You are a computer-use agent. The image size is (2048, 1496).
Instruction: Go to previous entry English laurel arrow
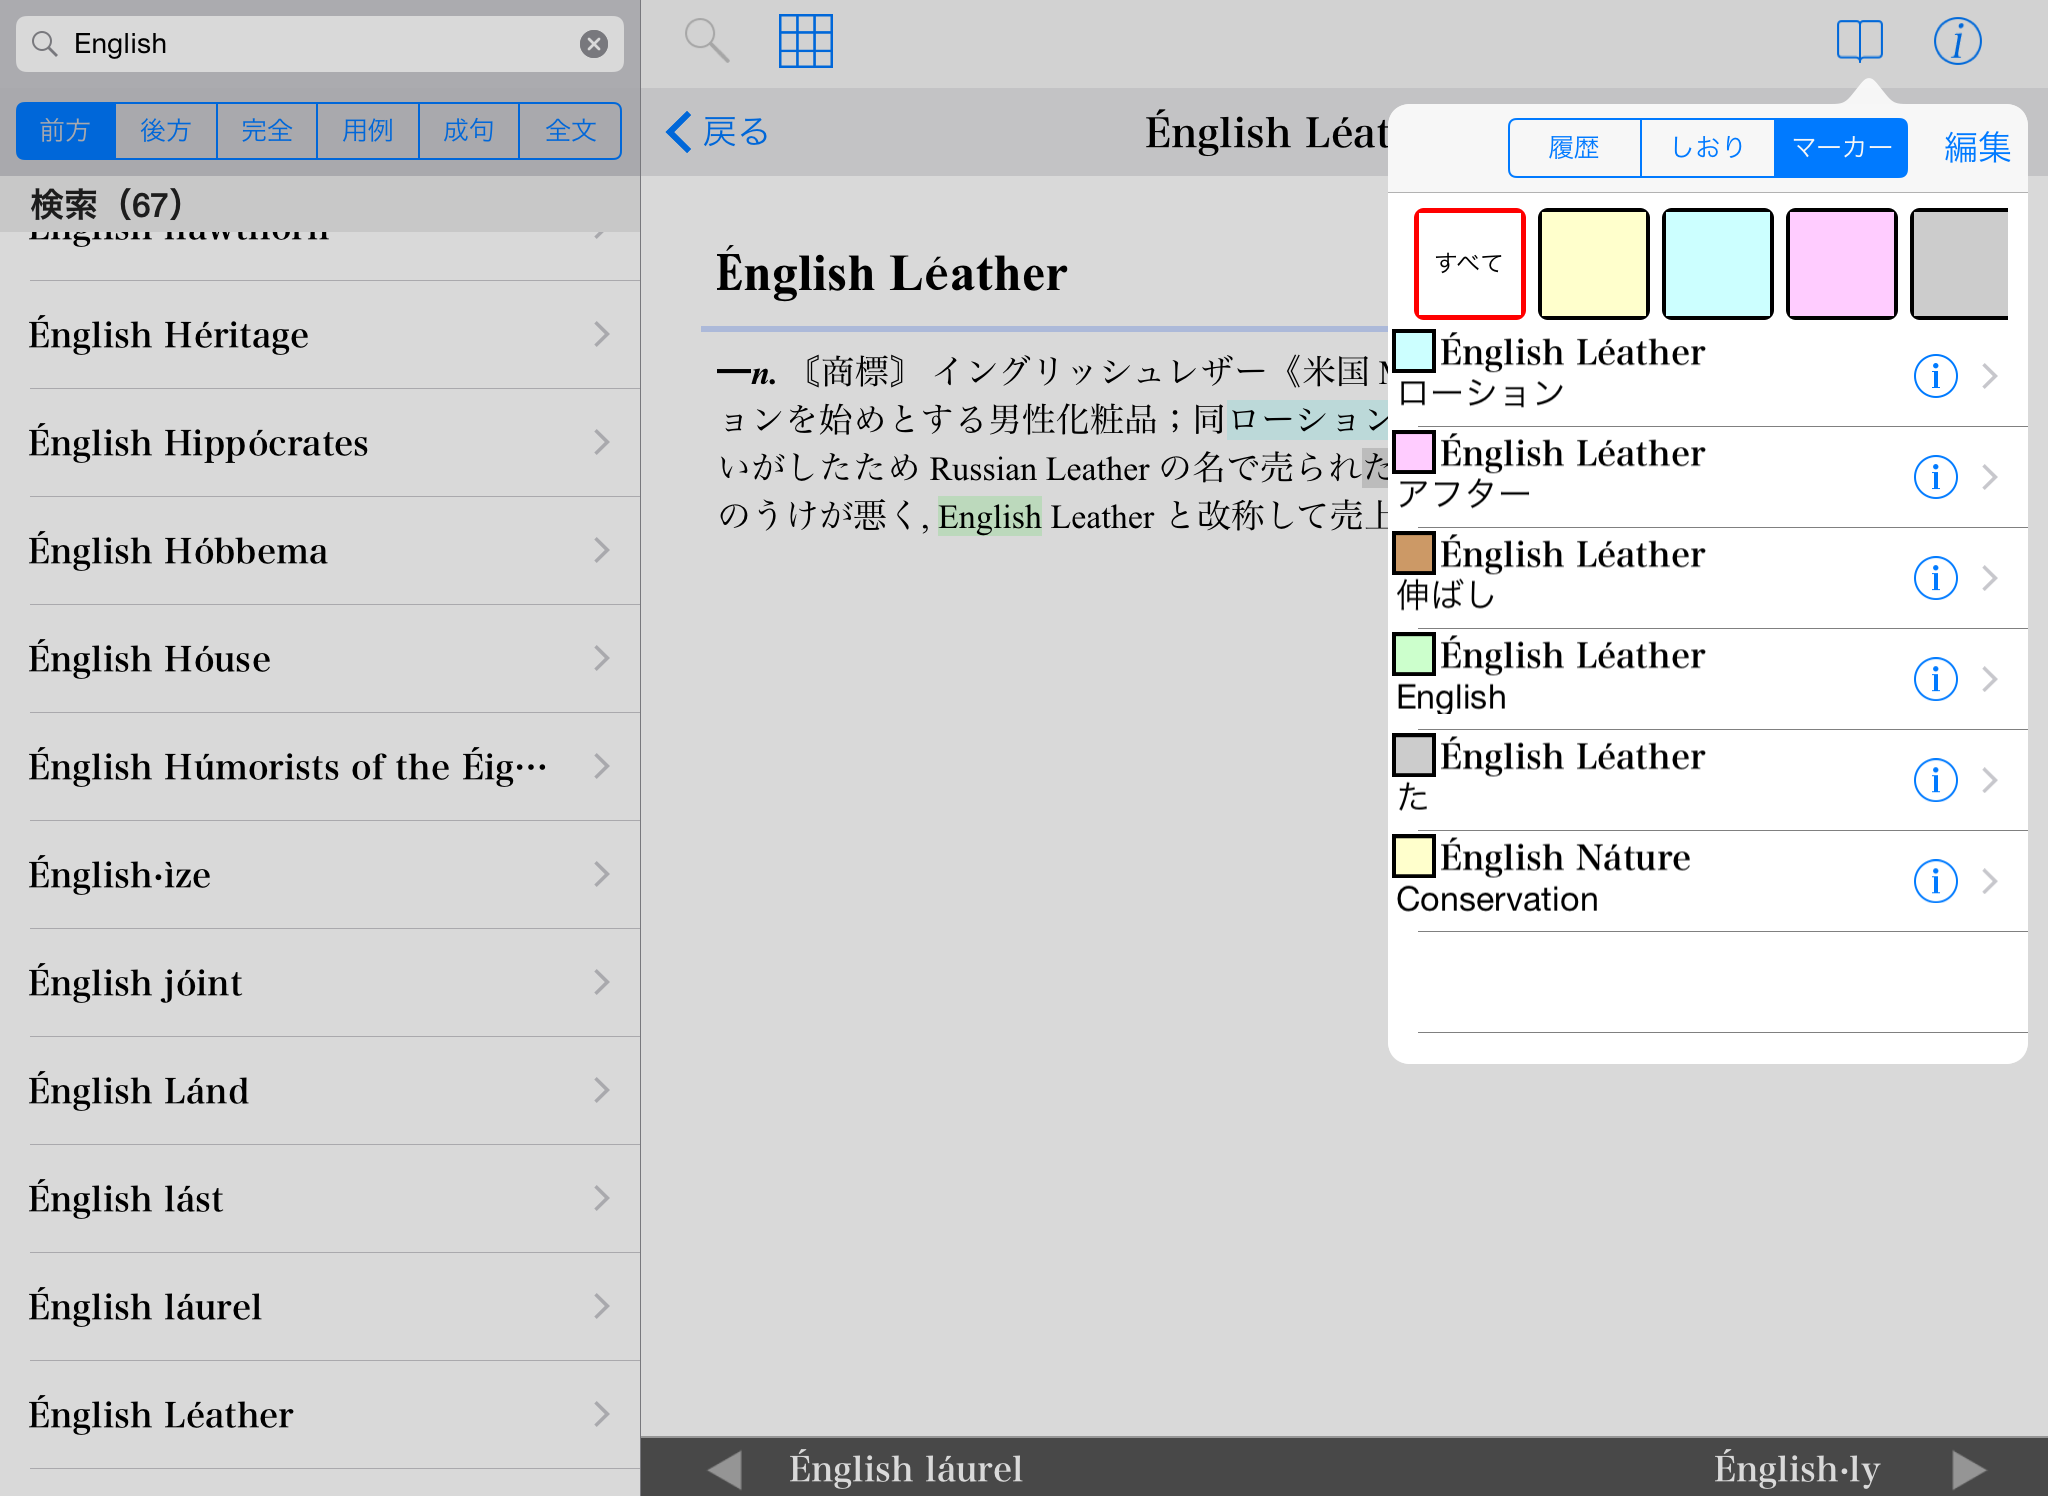click(x=725, y=1469)
